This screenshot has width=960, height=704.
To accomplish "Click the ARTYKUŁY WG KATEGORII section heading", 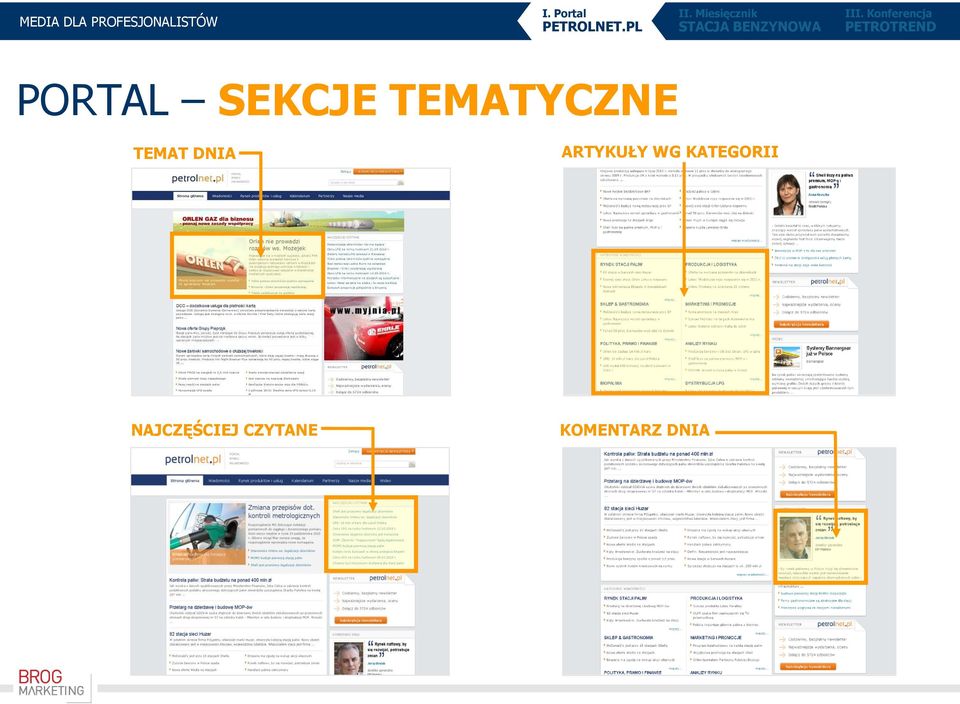I will pyautogui.click(x=670, y=152).
